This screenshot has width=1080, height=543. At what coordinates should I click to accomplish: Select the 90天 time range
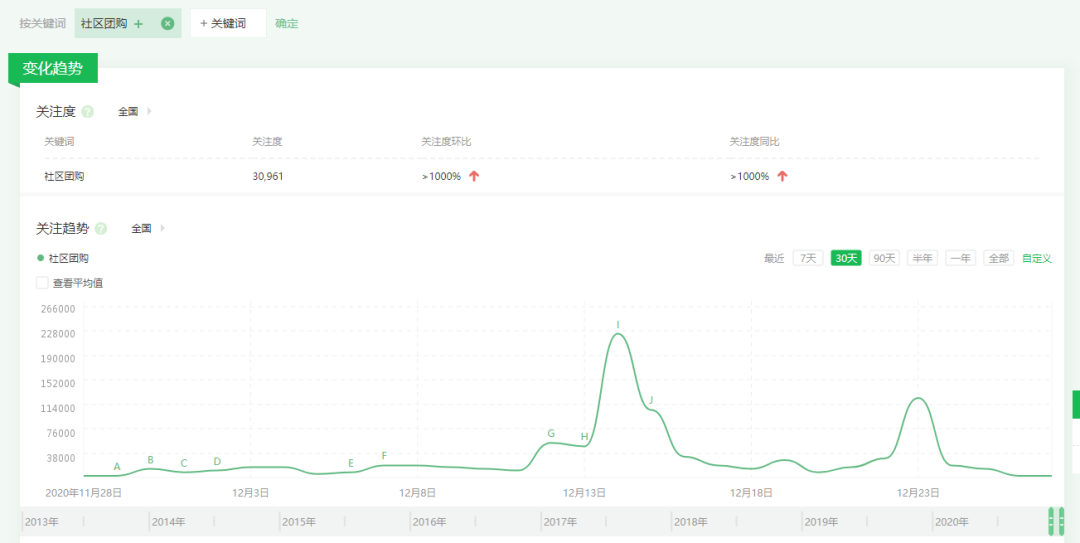click(884, 258)
